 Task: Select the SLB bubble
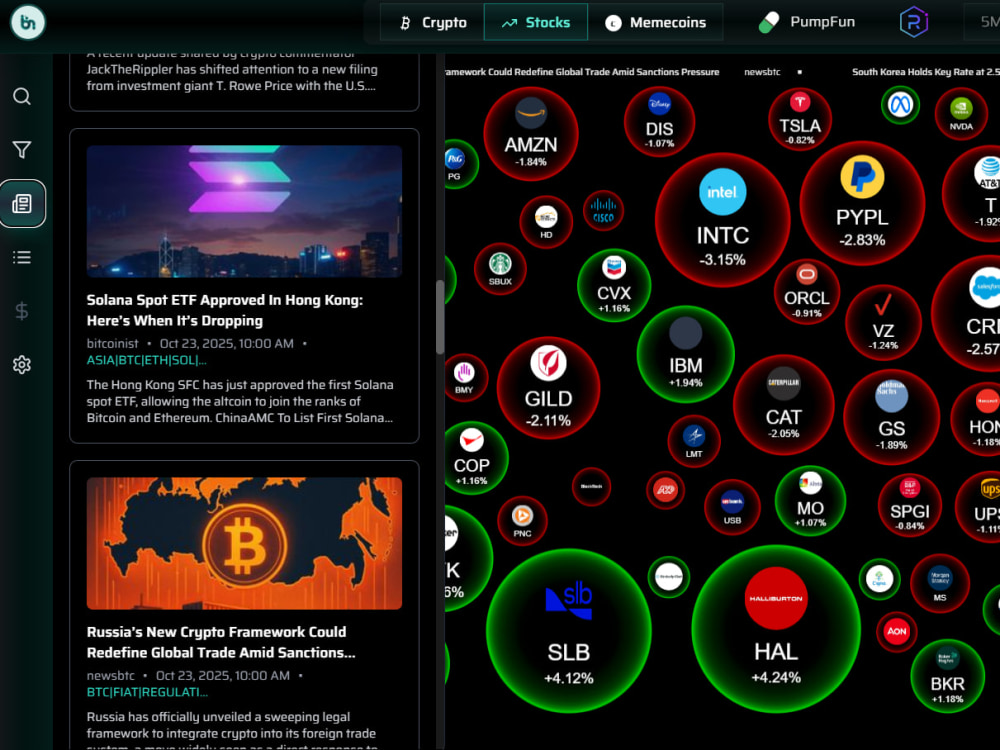tap(569, 631)
